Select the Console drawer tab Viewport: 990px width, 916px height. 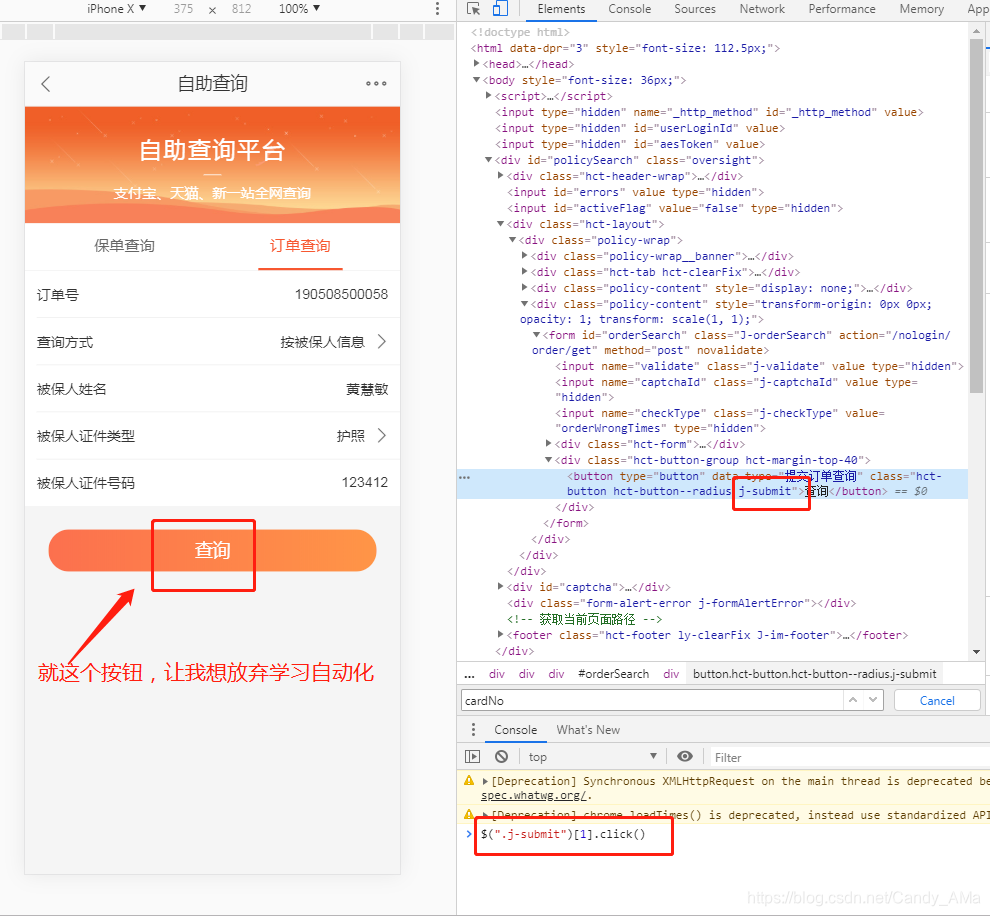(x=515, y=730)
